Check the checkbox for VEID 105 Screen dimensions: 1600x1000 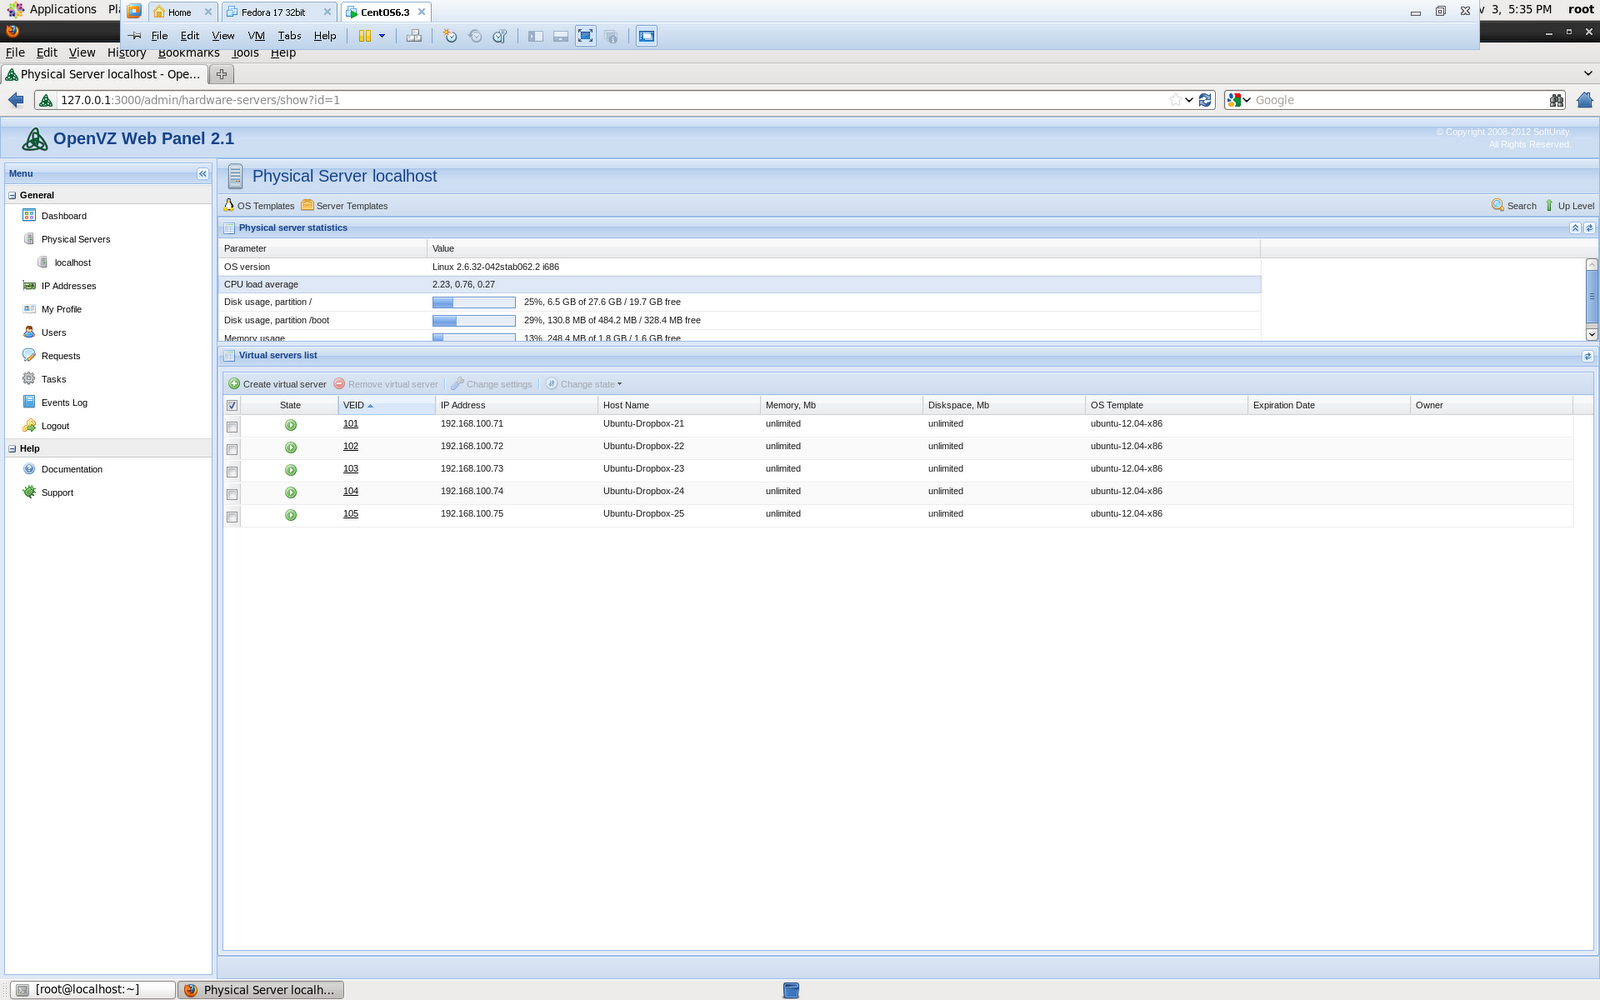coord(232,517)
